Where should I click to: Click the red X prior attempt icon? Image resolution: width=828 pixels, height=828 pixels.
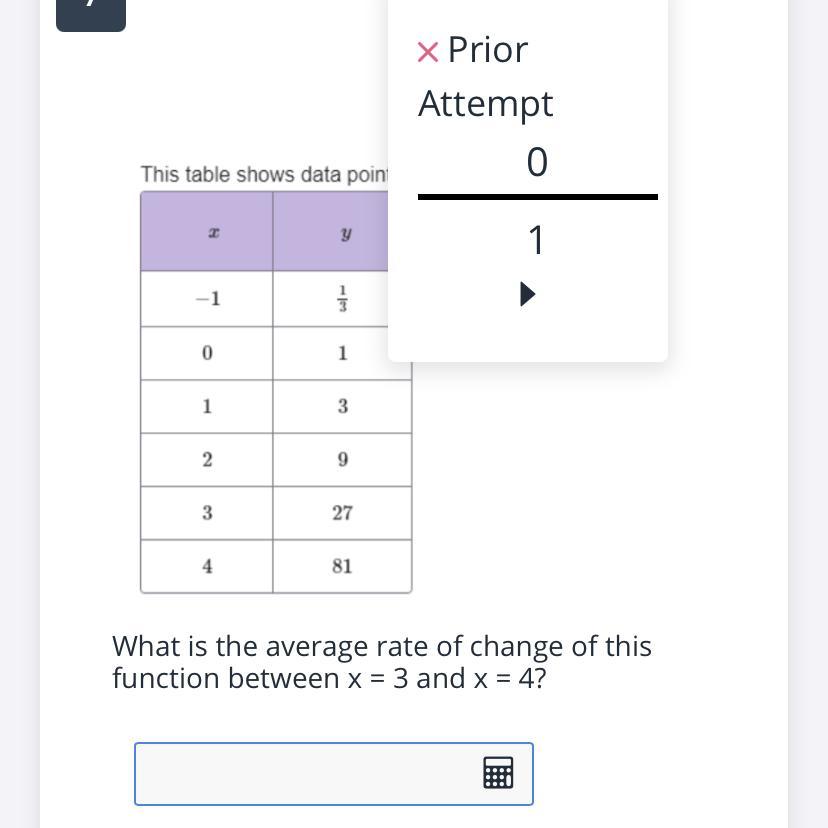click(x=427, y=51)
